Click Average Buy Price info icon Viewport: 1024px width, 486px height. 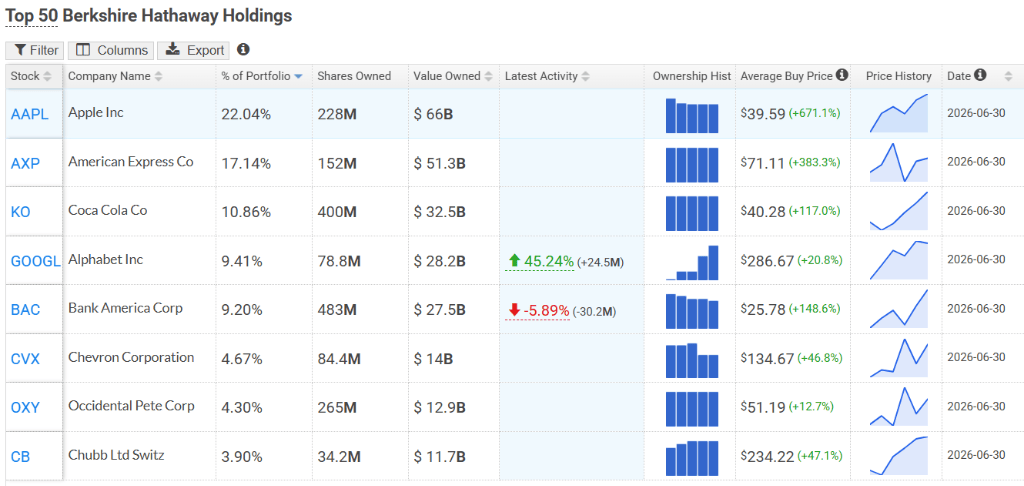coord(842,75)
